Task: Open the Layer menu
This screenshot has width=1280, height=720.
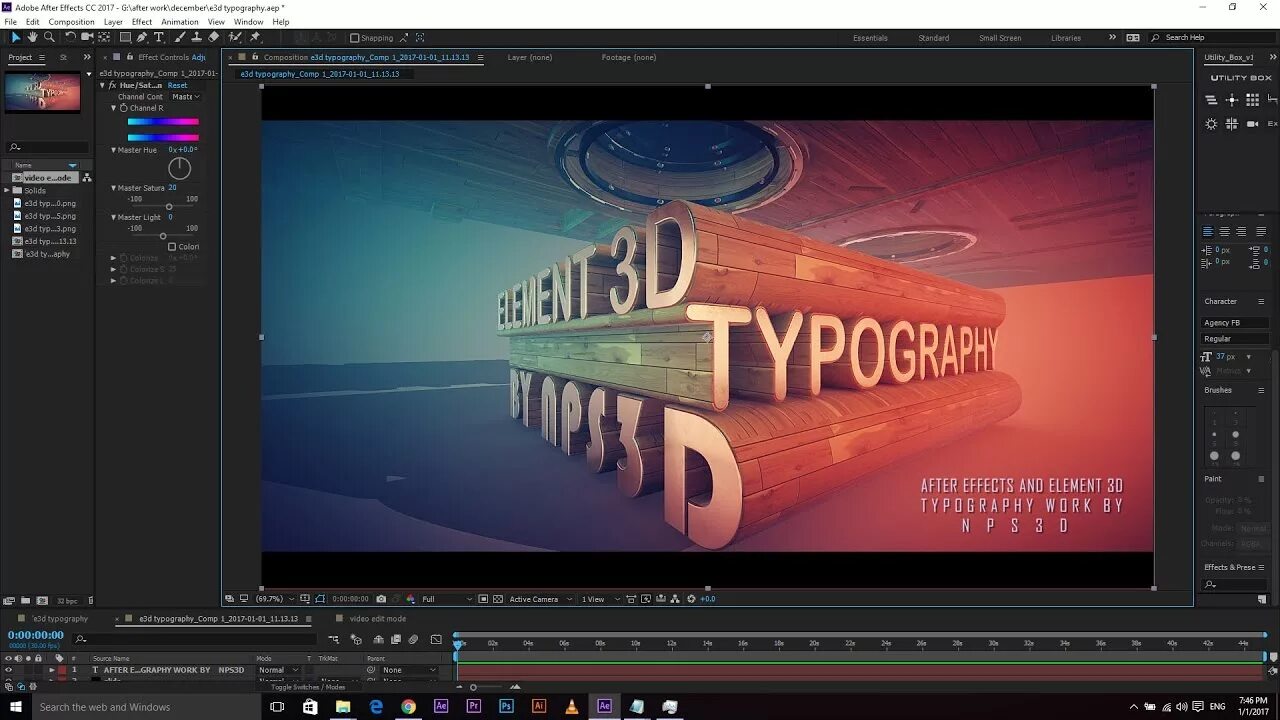Action: 113,22
